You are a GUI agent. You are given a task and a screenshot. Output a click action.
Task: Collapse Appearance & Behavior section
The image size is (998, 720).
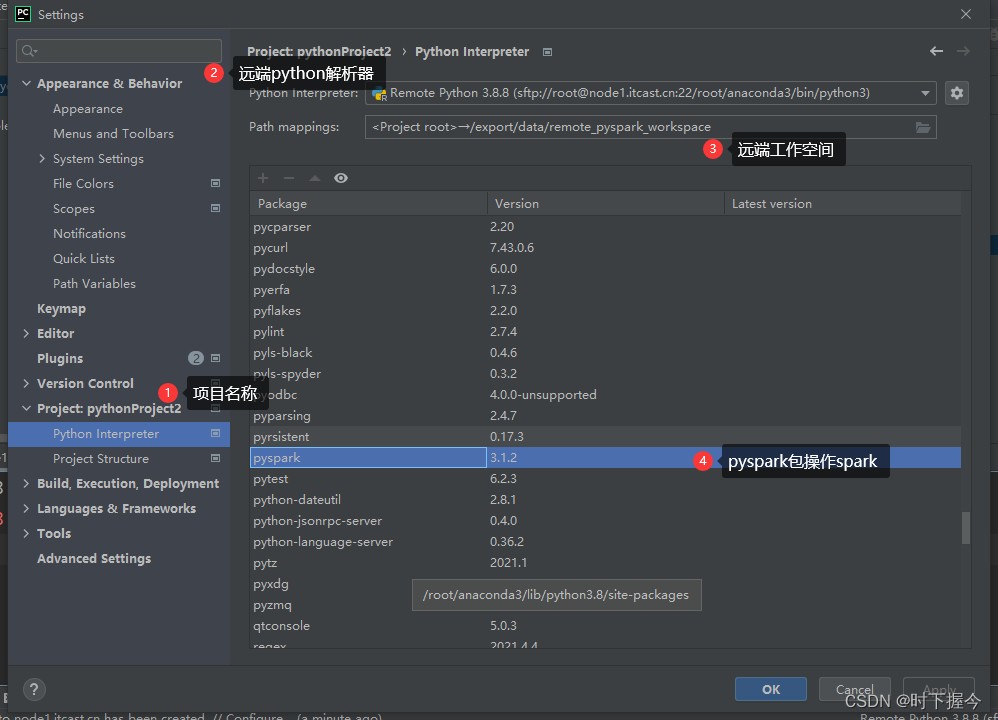(26, 83)
